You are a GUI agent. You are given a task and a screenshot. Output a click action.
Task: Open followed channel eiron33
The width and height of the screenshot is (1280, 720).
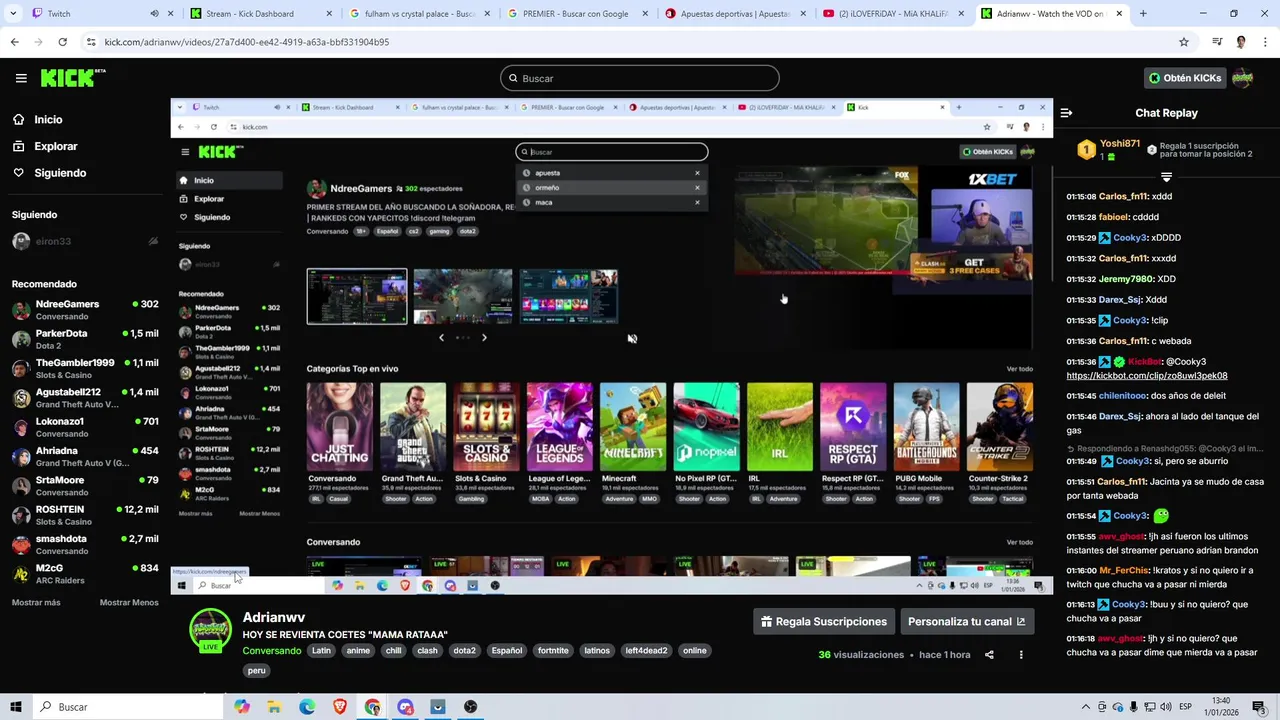(x=85, y=241)
